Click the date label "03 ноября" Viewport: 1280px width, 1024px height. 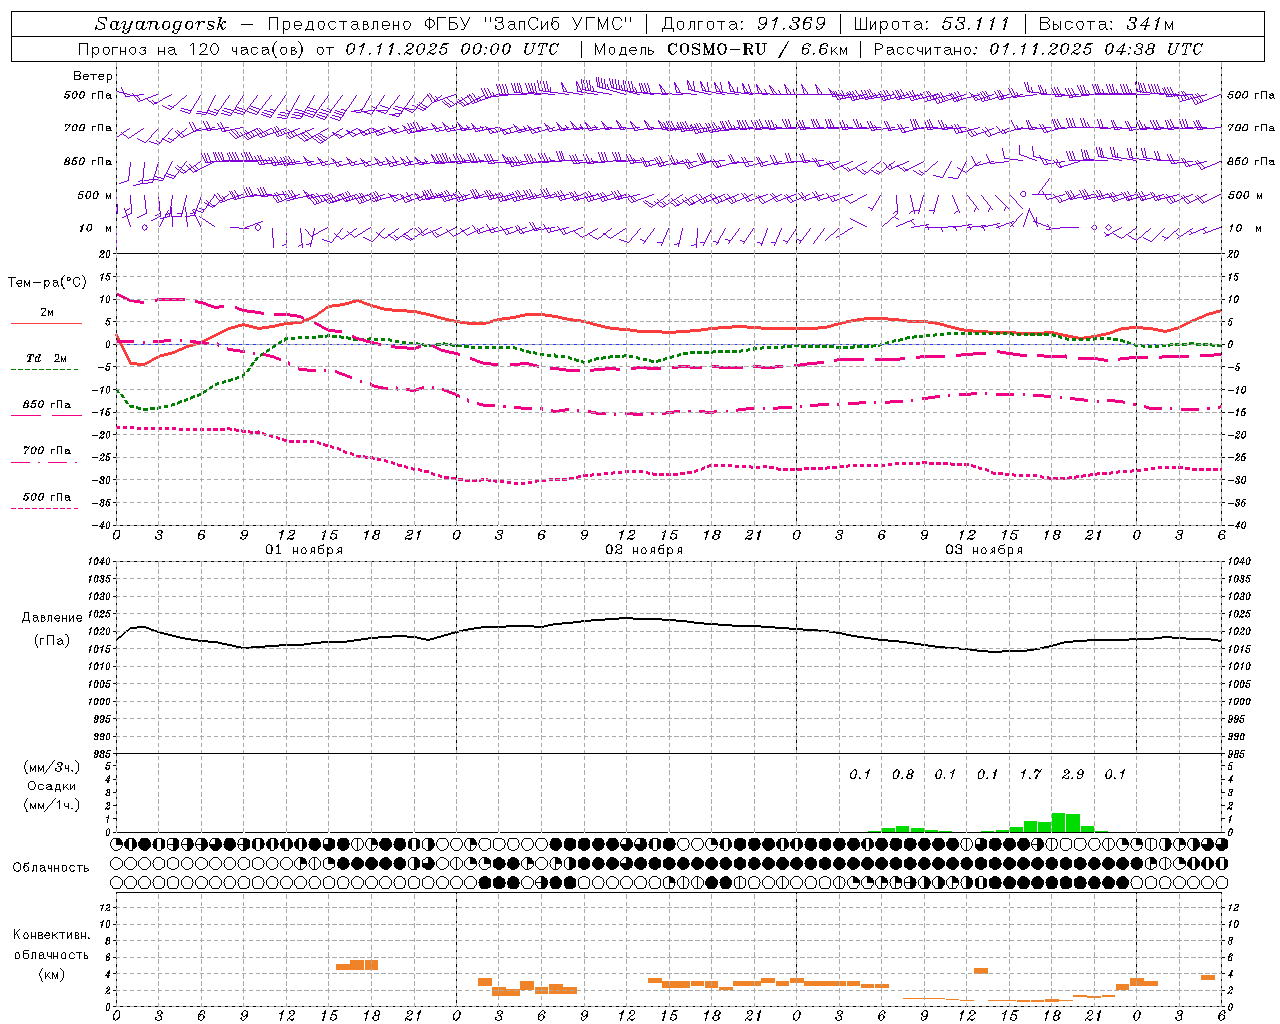pyautogui.click(x=984, y=550)
